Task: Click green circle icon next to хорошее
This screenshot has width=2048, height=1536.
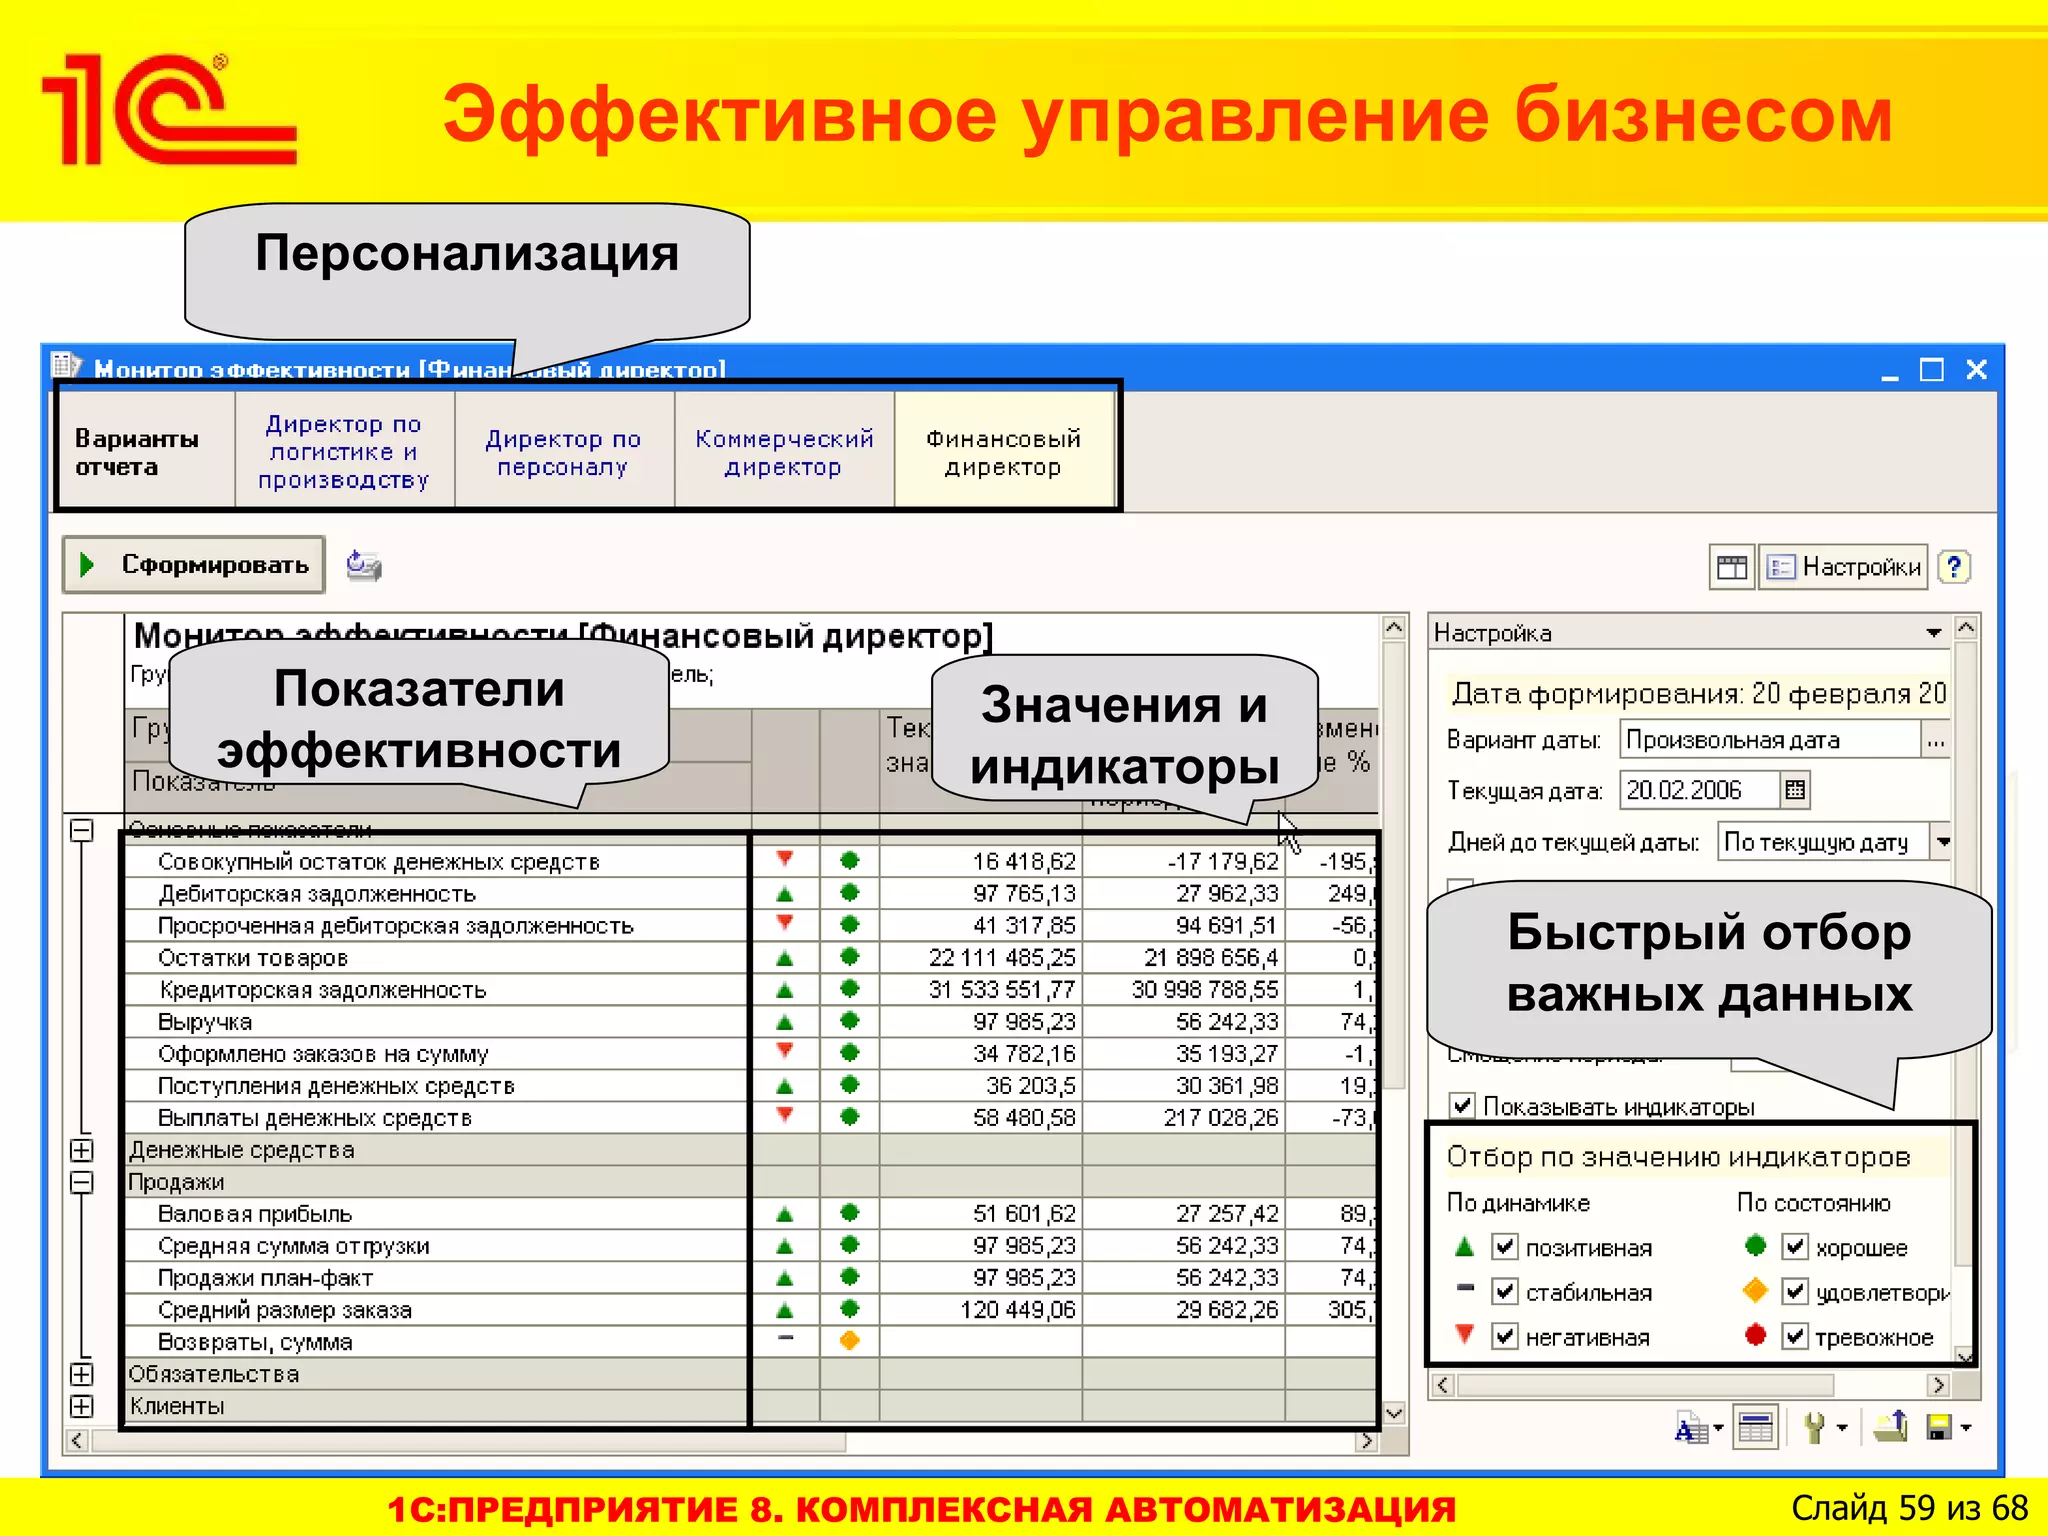Action: pyautogui.click(x=1755, y=1246)
